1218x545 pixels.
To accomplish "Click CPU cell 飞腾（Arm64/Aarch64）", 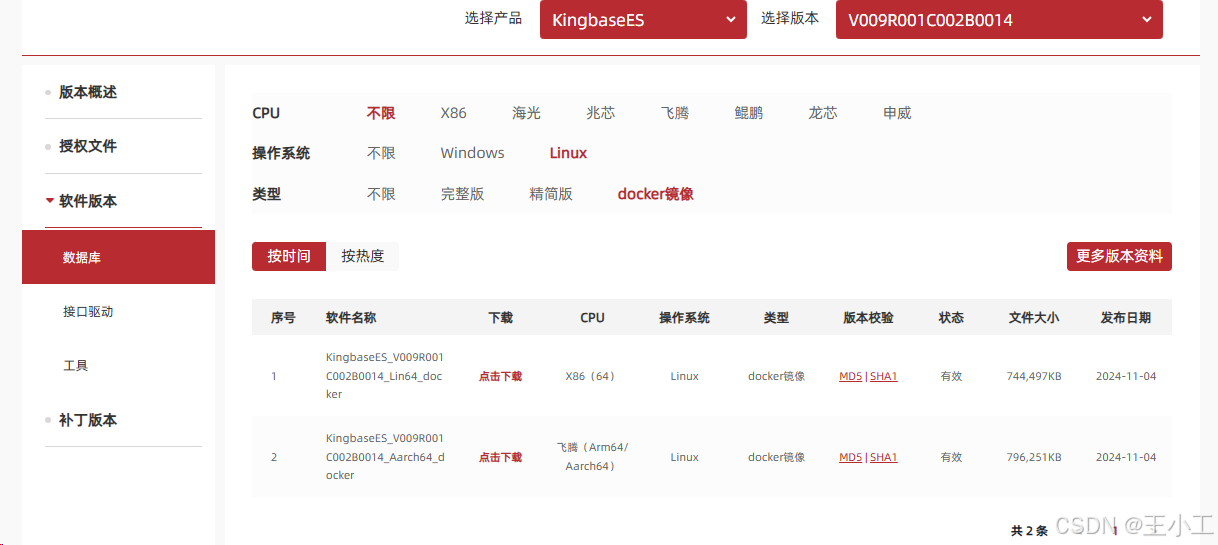I will (x=592, y=457).
